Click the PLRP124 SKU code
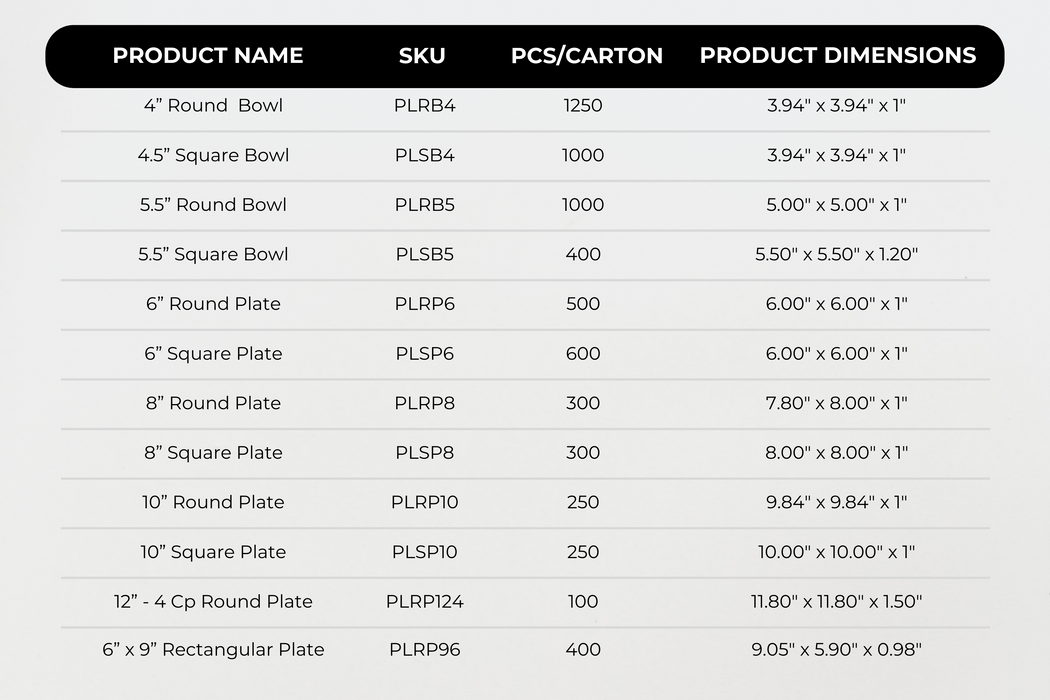Screen dimensions: 1050x700 pos(425,602)
